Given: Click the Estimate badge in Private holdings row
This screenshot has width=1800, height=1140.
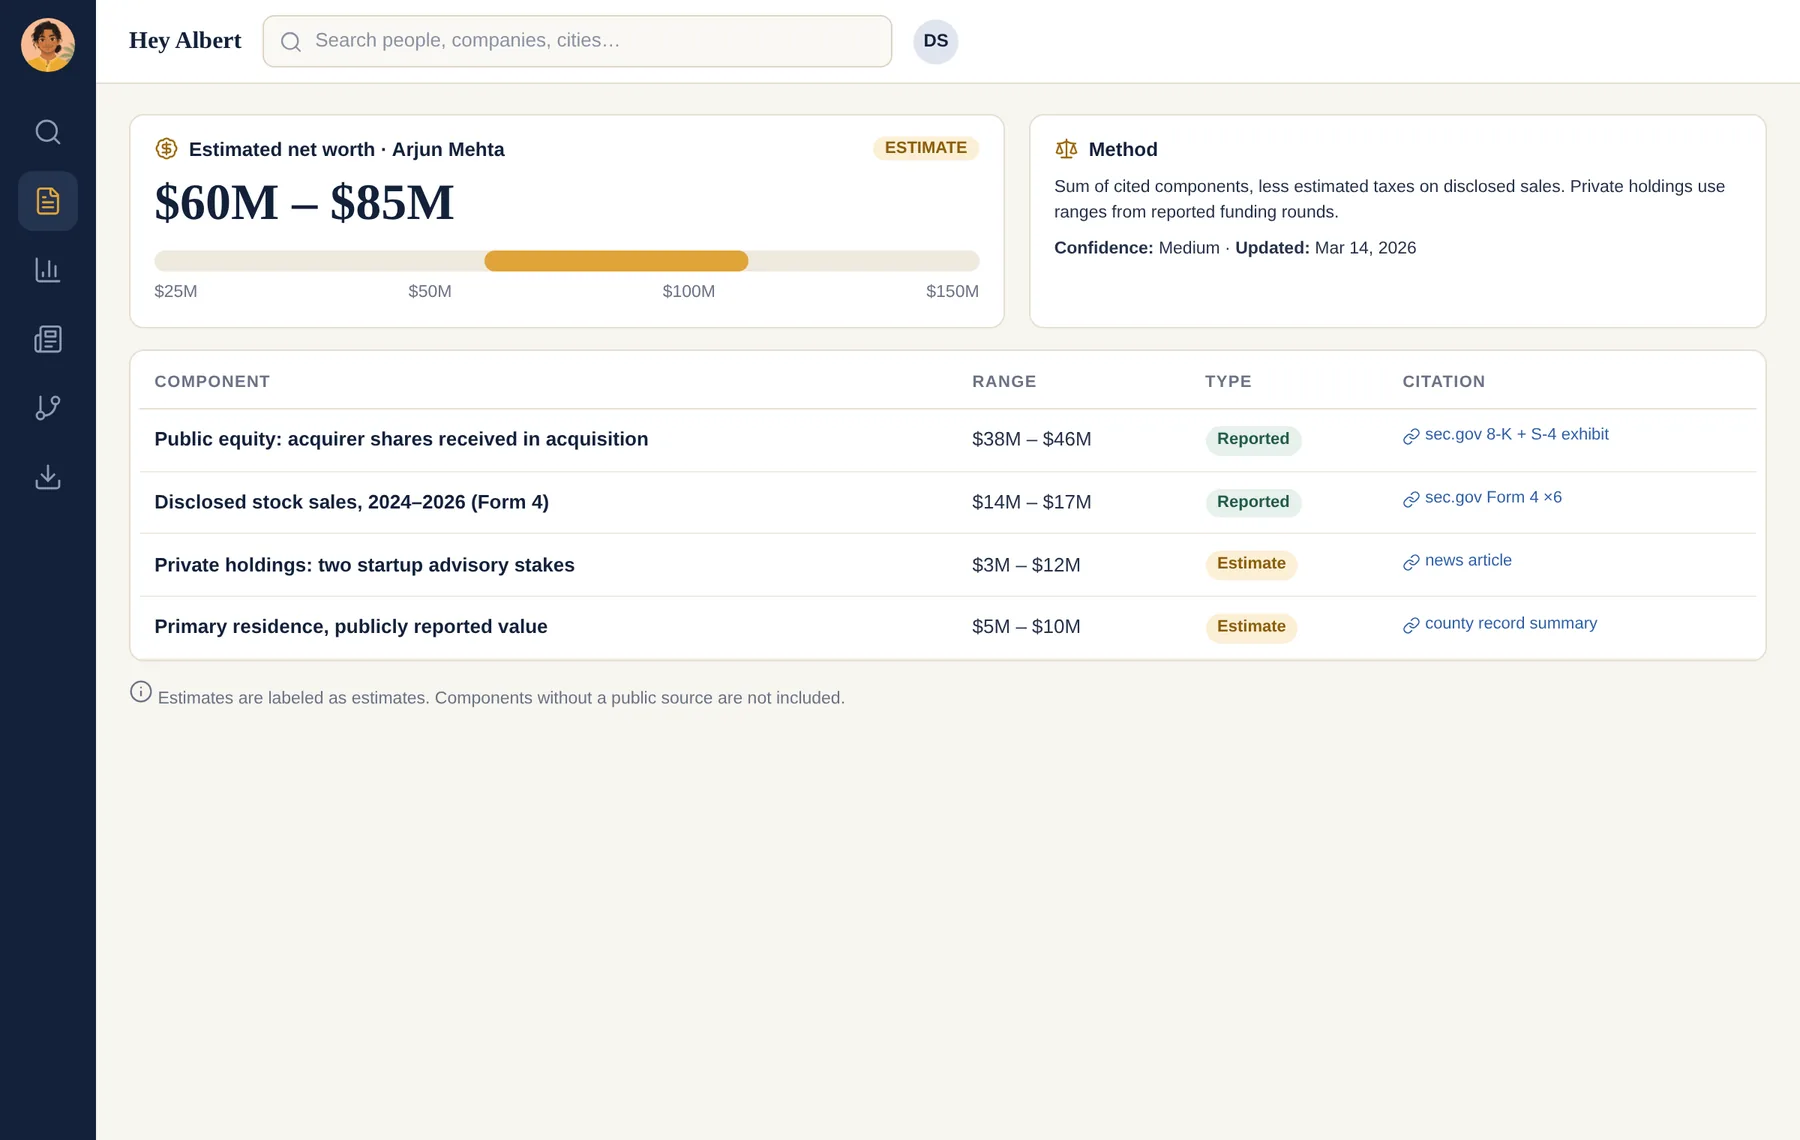Looking at the screenshot, I should pos(1251,565).
